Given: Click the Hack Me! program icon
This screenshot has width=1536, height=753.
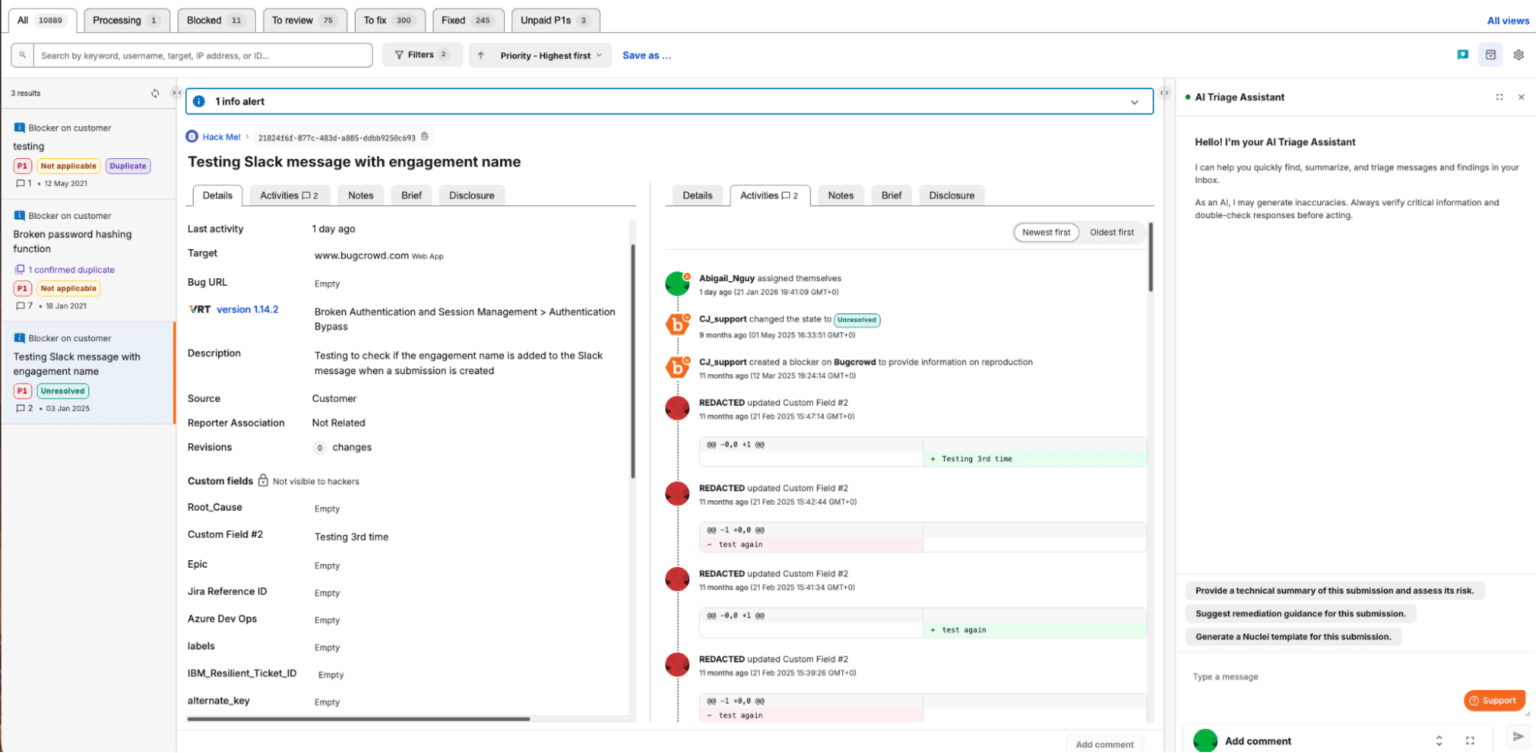Looking at the screenshot, I should click(x=192, y=137).
